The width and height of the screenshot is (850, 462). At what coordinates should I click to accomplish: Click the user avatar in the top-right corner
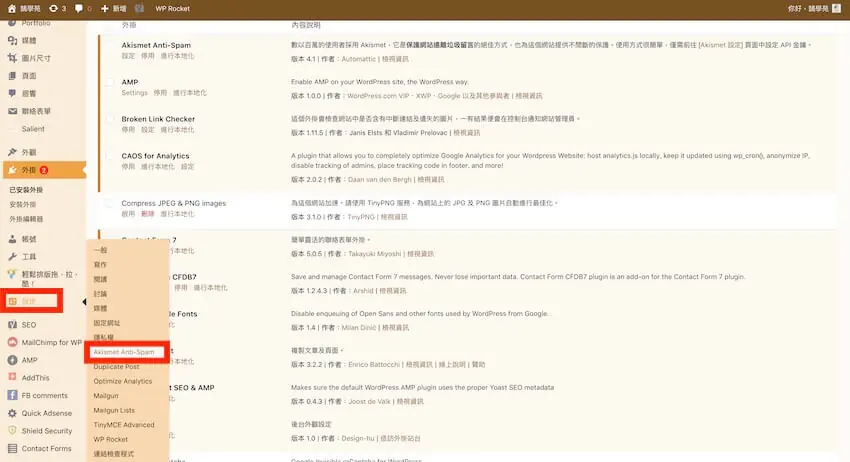(836, 9)
